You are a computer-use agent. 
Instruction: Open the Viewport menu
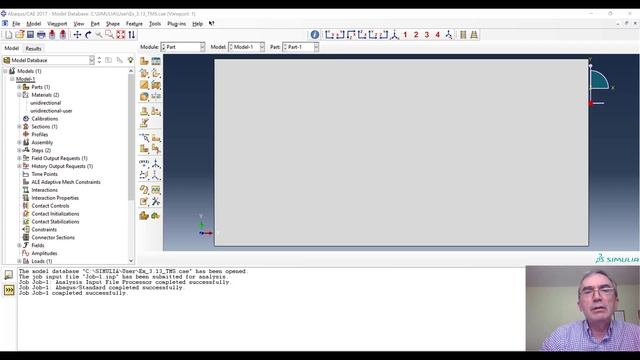point(57,24)
